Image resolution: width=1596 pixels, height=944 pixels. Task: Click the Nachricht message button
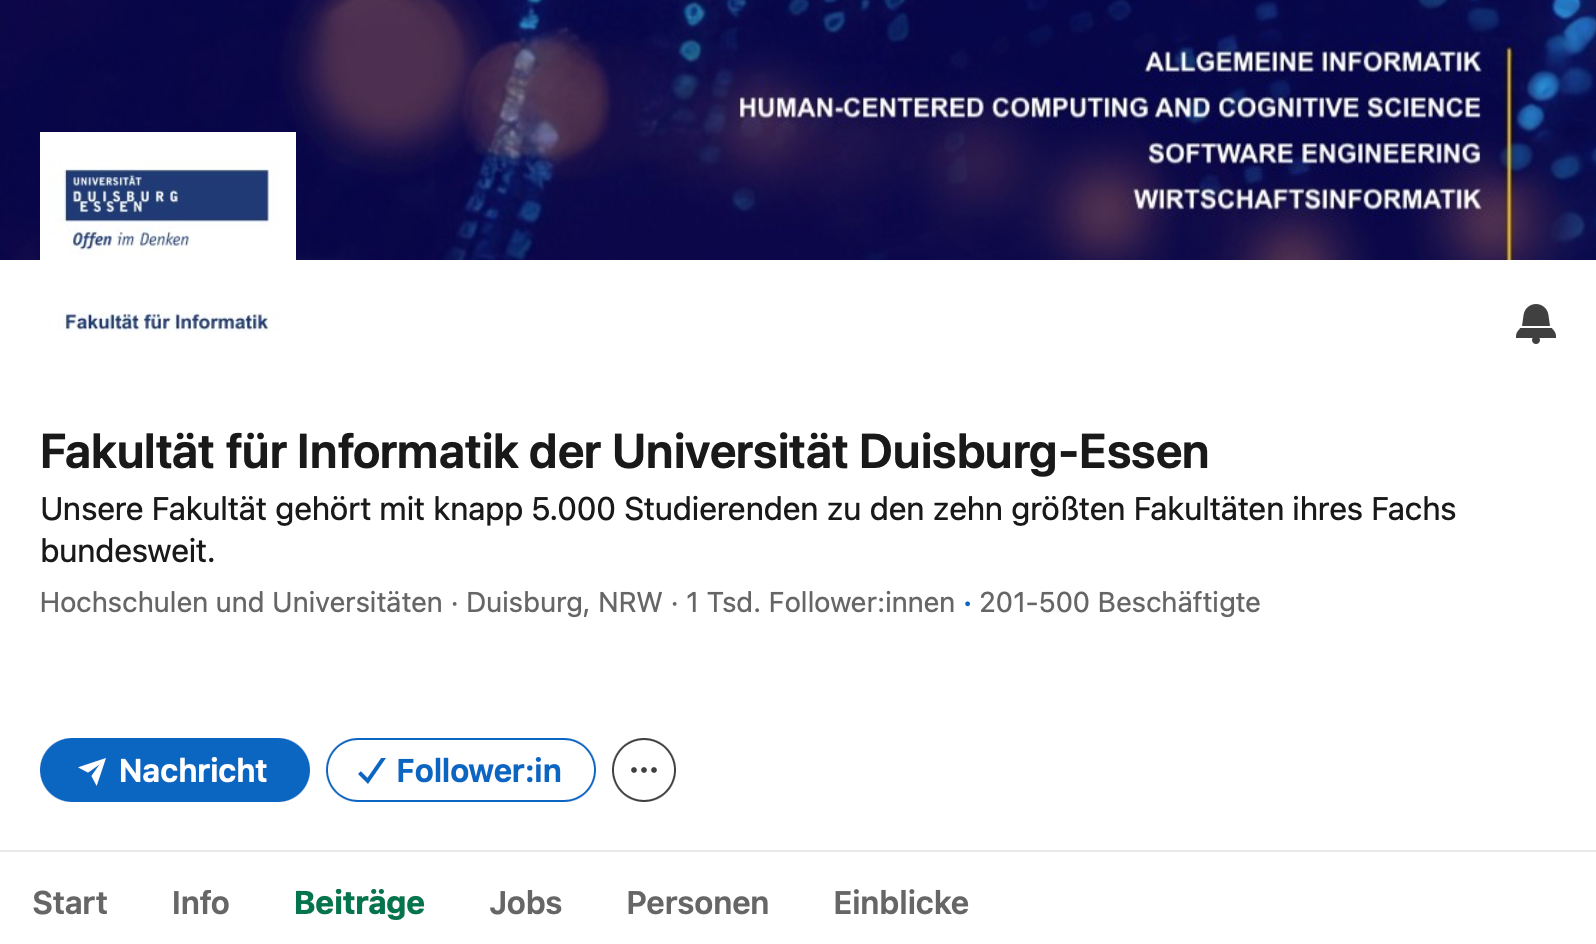click(x=175, y=770)
